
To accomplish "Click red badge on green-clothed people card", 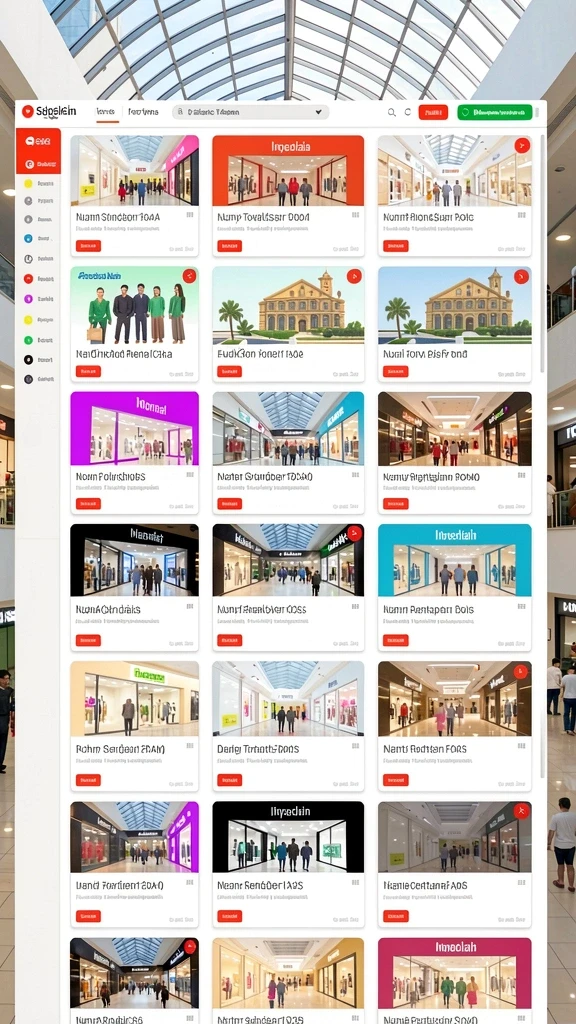I will point(189,276).
